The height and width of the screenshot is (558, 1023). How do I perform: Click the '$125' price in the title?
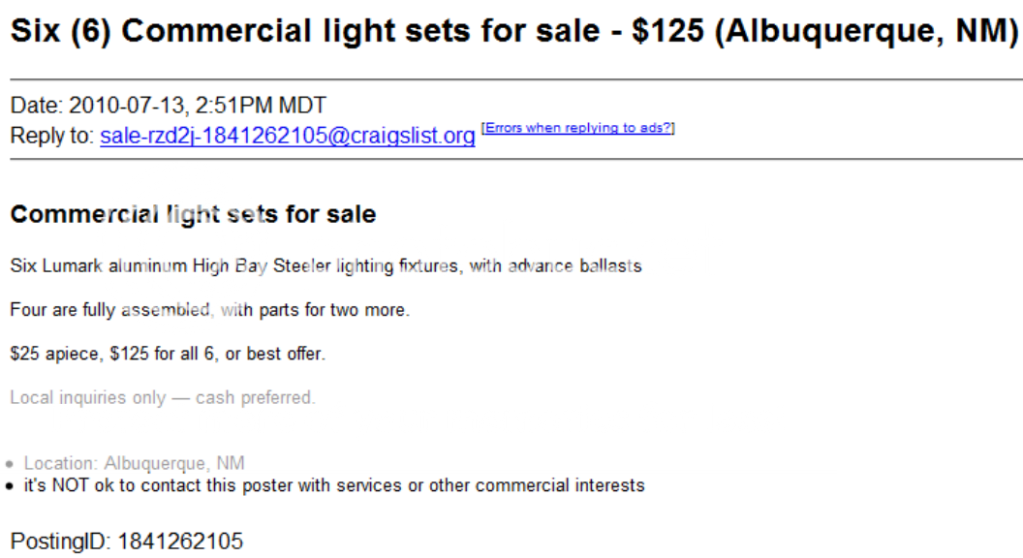(x=668, y=31)
